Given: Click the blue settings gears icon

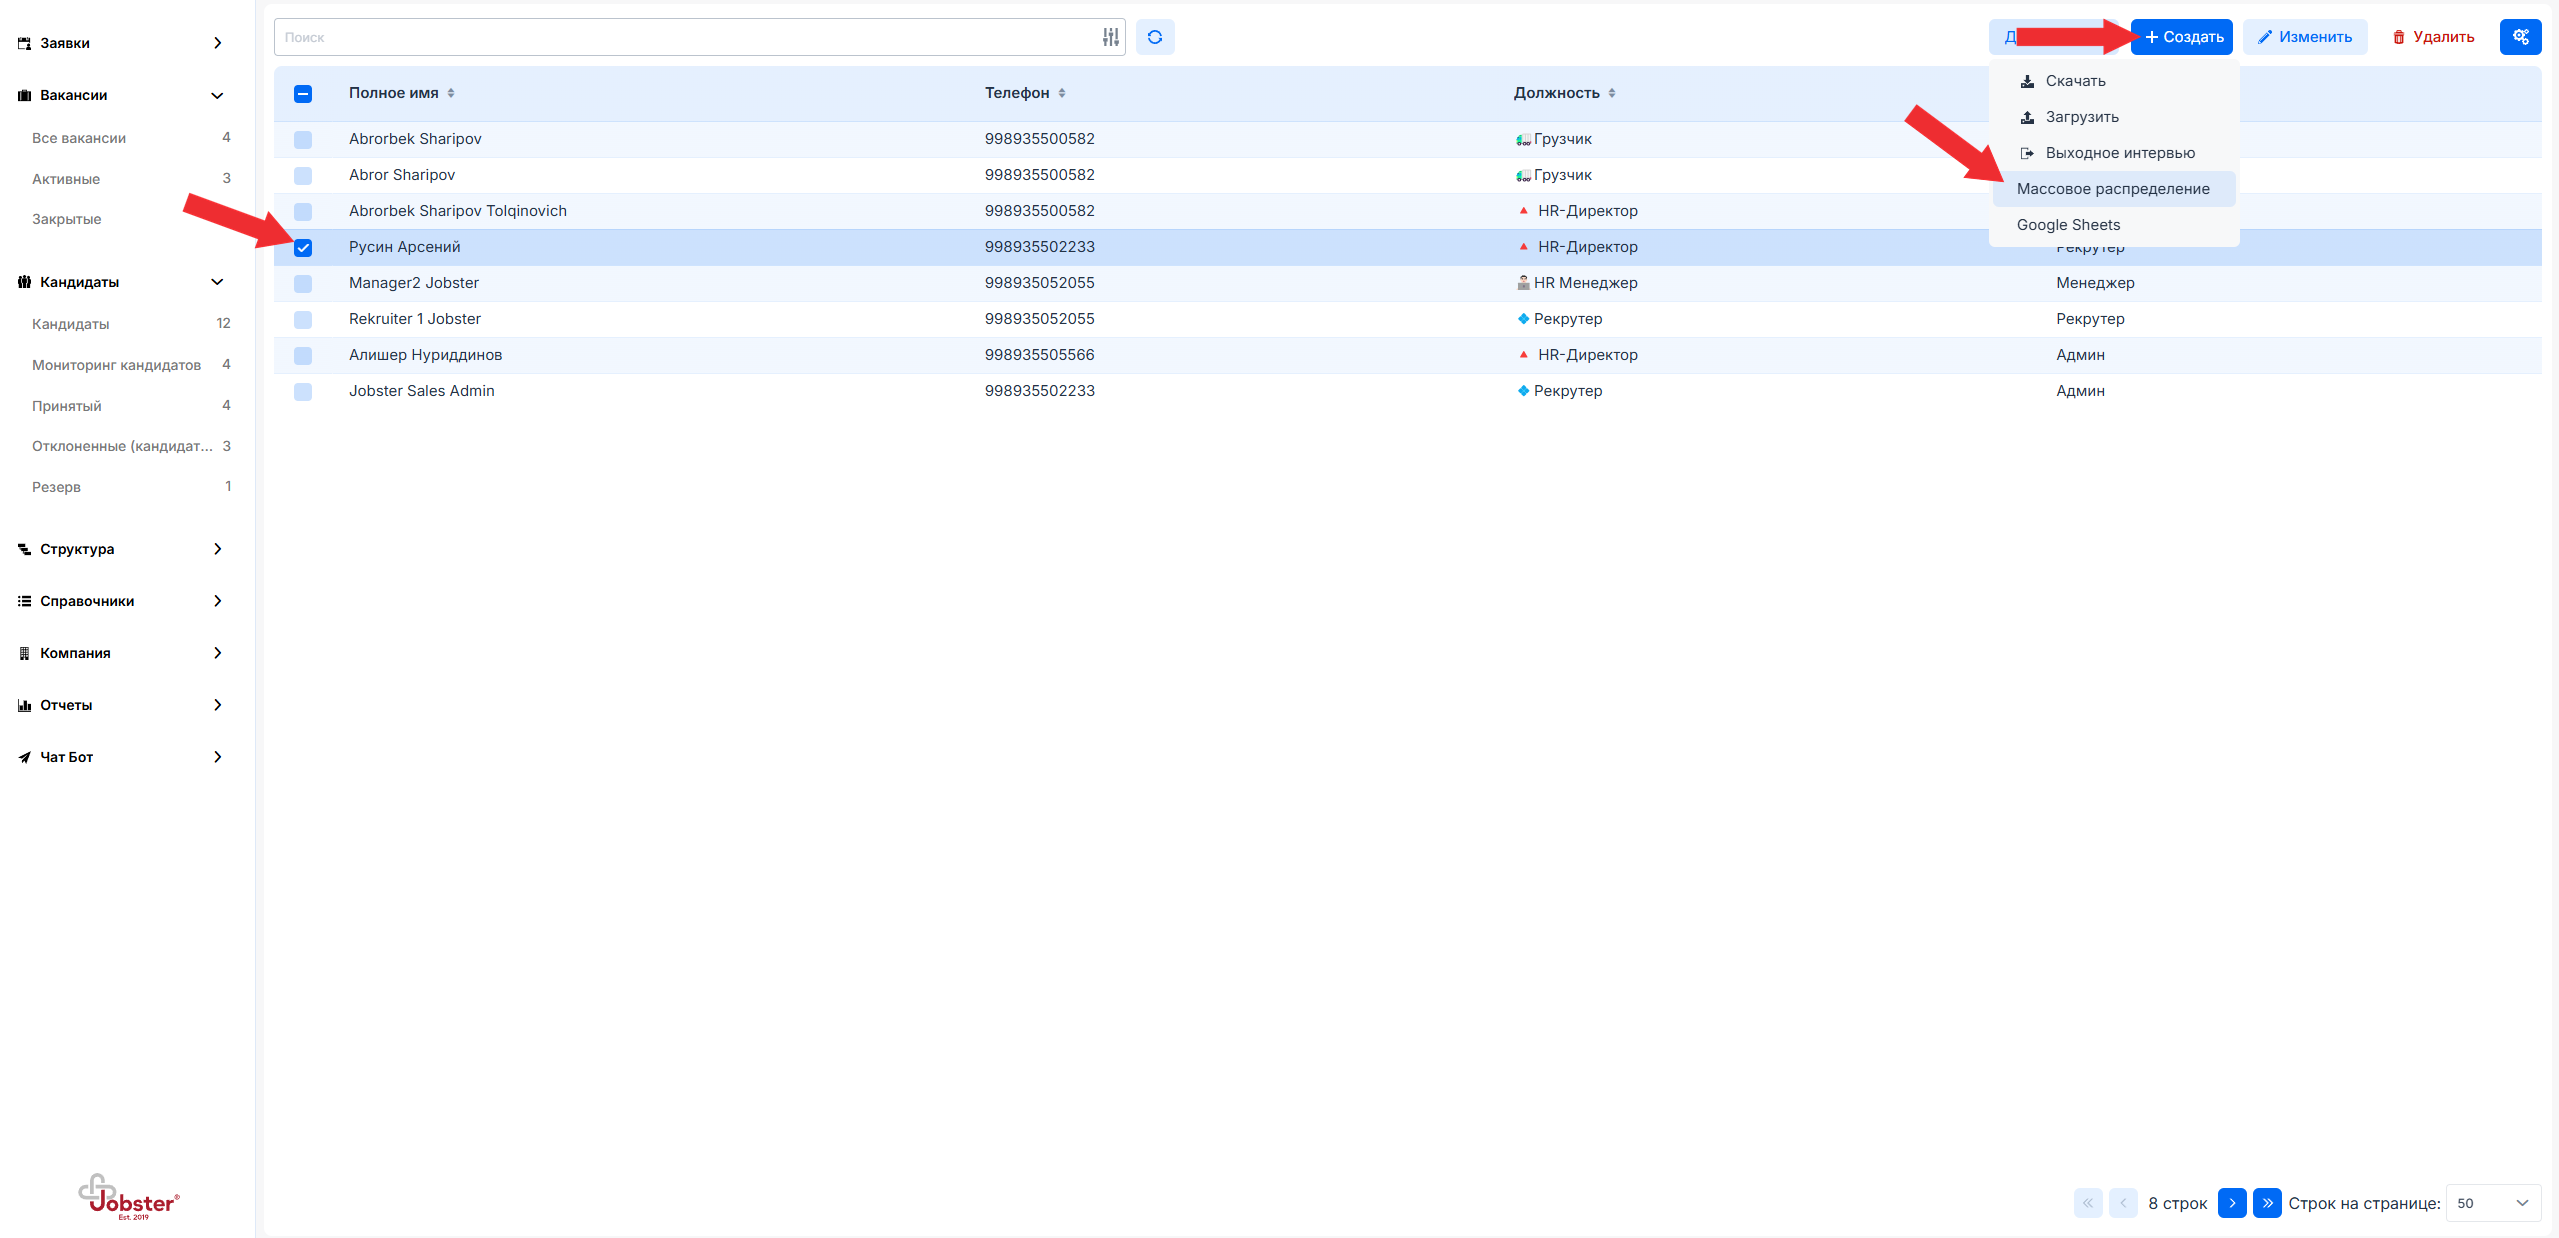Looking at the screenshot, I should tap(2520, 37).
